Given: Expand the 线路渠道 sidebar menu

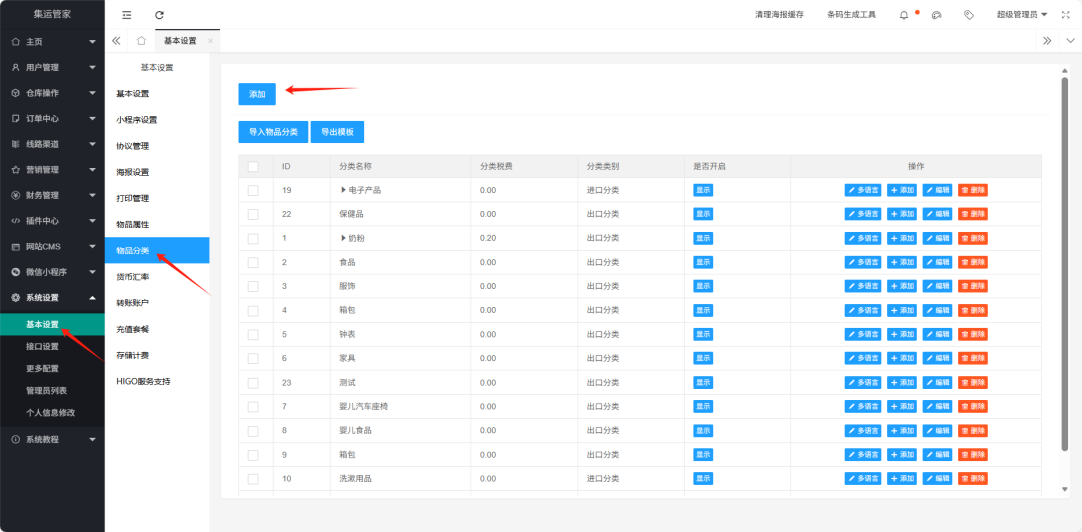Looking at the screenshot, I should coord(52,144).
